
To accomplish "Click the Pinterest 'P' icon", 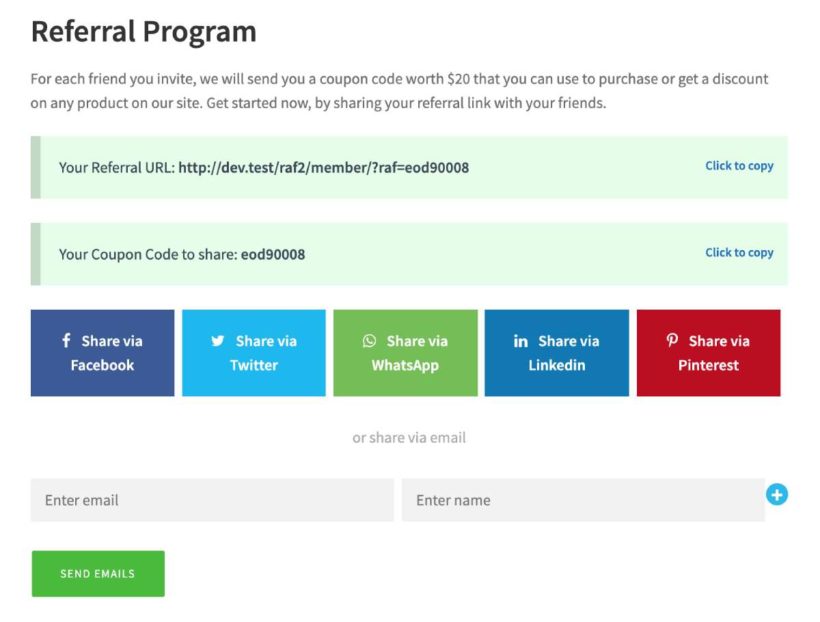I will pos(673,341).
